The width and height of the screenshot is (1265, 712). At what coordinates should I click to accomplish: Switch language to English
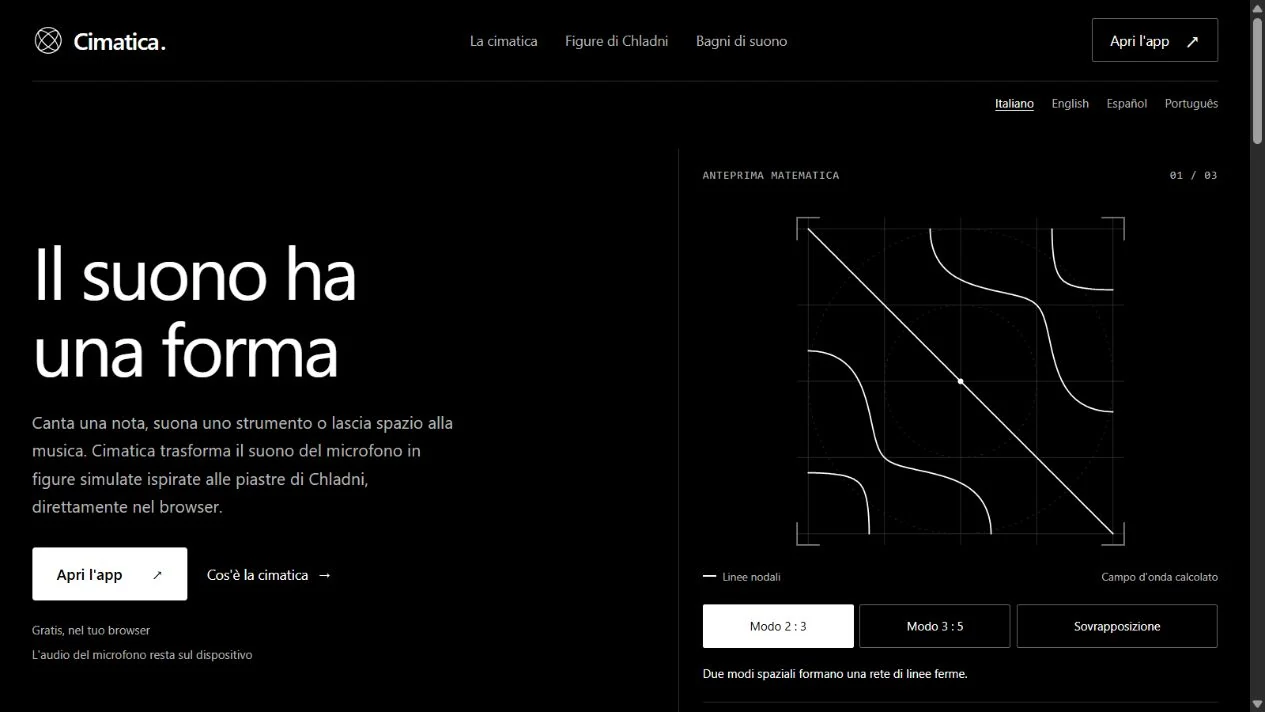(1070, 103)
